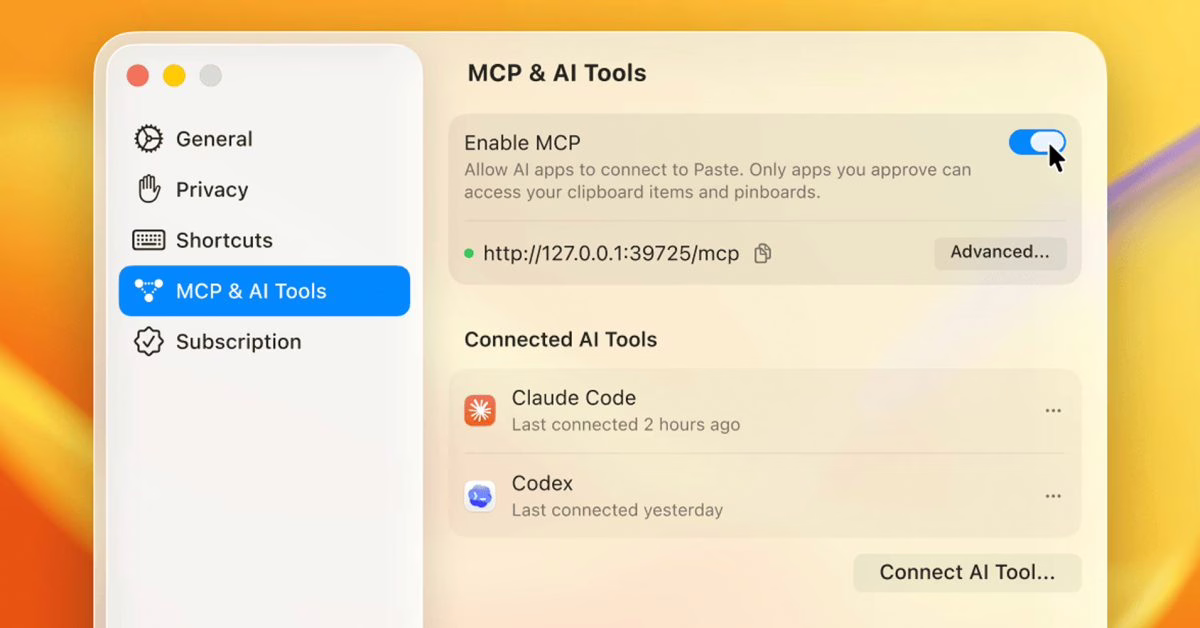Open the Privacy settings pane

264,190
